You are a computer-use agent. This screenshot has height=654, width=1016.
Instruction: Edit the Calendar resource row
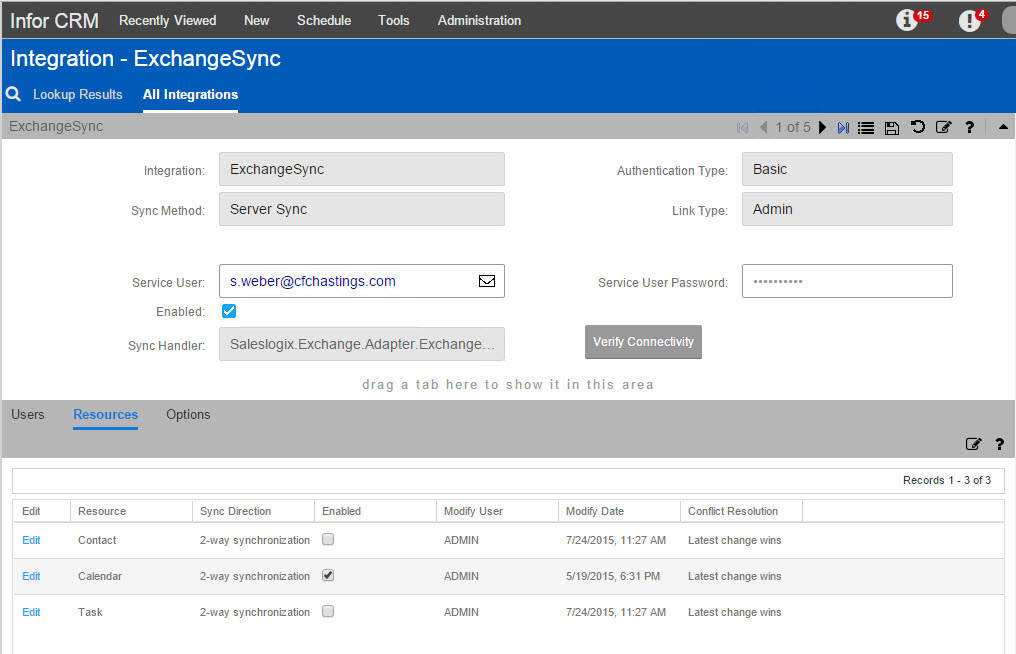coord(31,576)
